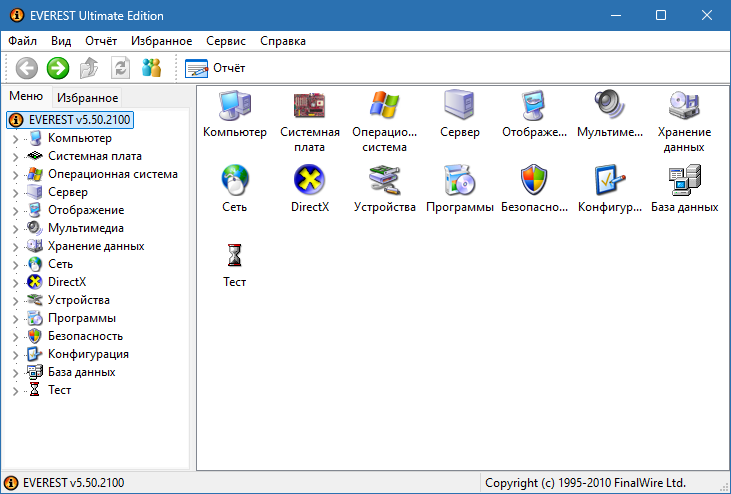Select Конфигурация in the tree
Image resolution: width=731 pixels, height=494 pixels.
tap(88, 354)
